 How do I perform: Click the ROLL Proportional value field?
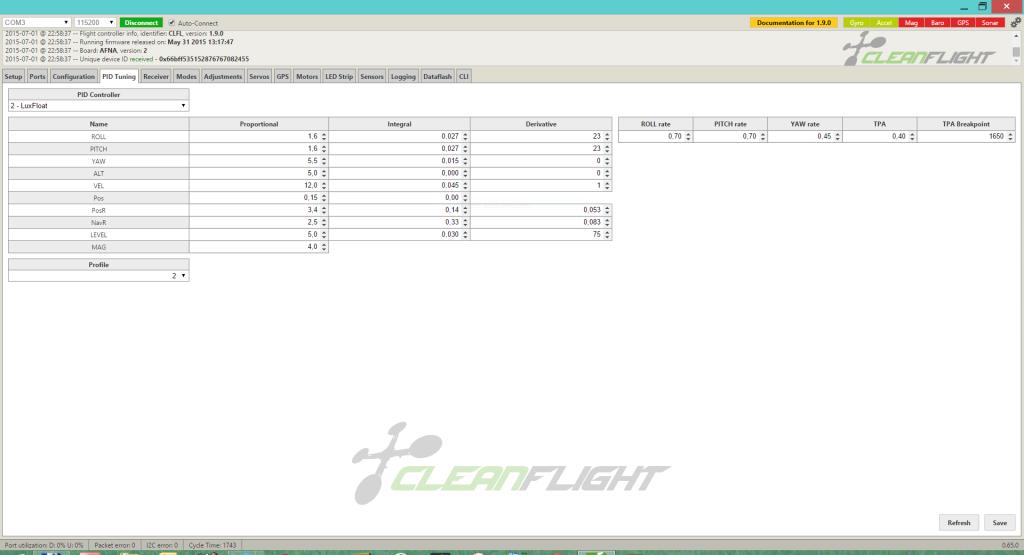pyautogui.click(x=254, y=136)
